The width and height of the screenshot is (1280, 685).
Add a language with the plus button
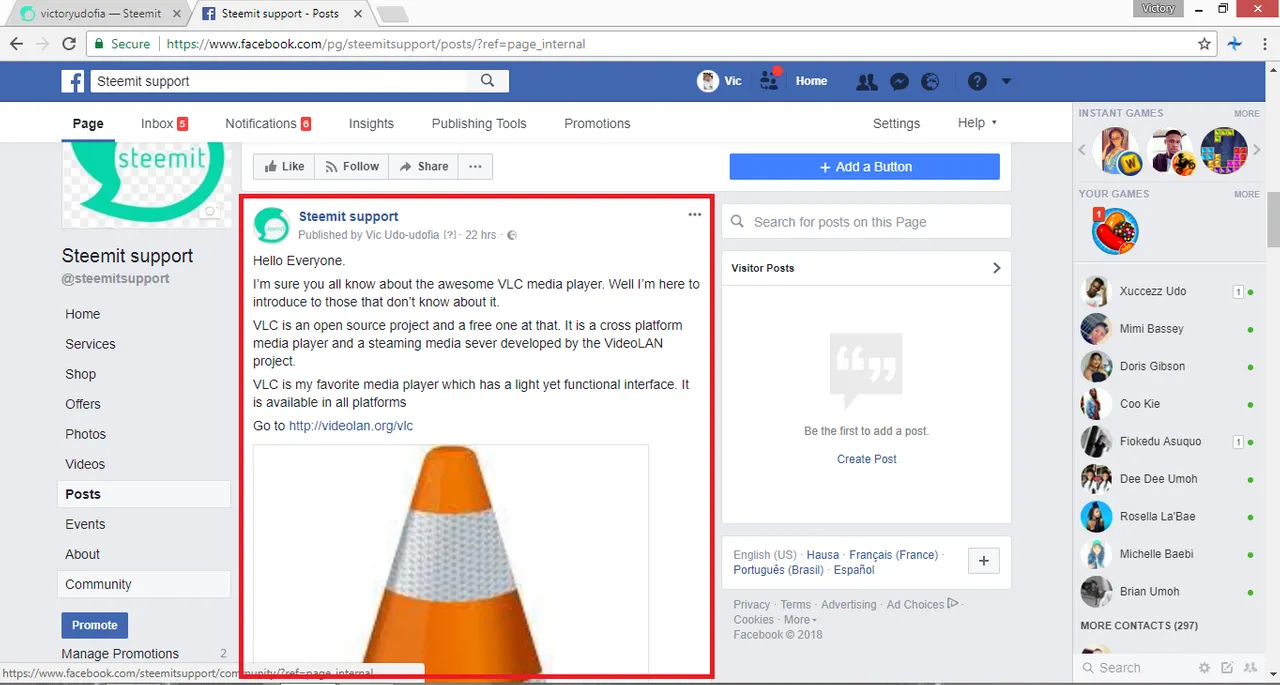click(984, 561)
